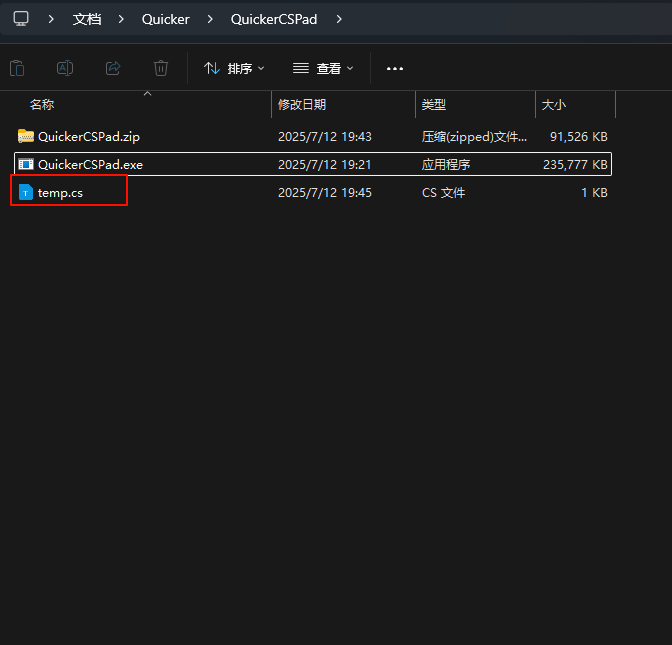Select the QuickerCSPad.zip file name

[89, 136]
